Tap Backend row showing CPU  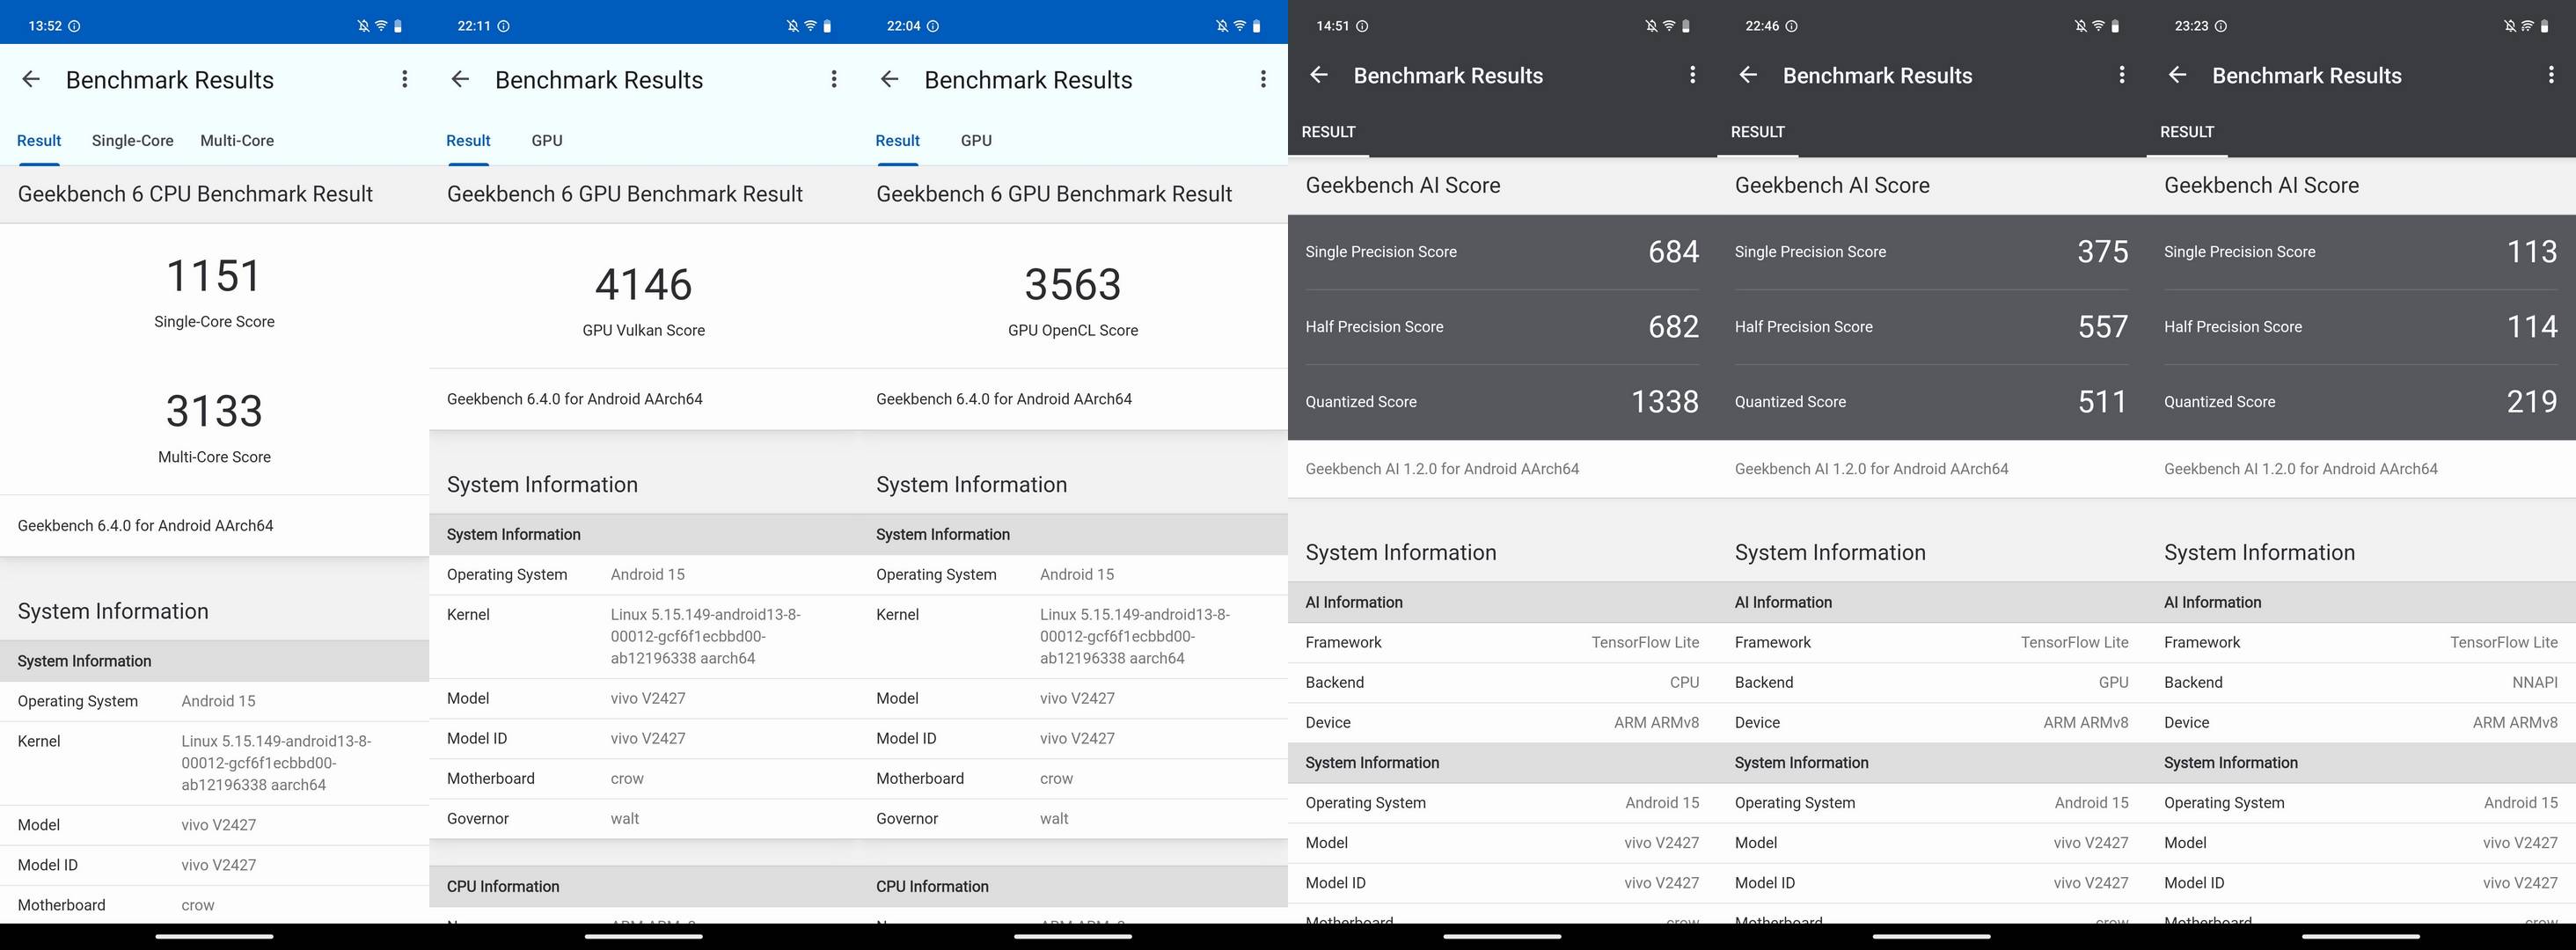click(1502, 683)
